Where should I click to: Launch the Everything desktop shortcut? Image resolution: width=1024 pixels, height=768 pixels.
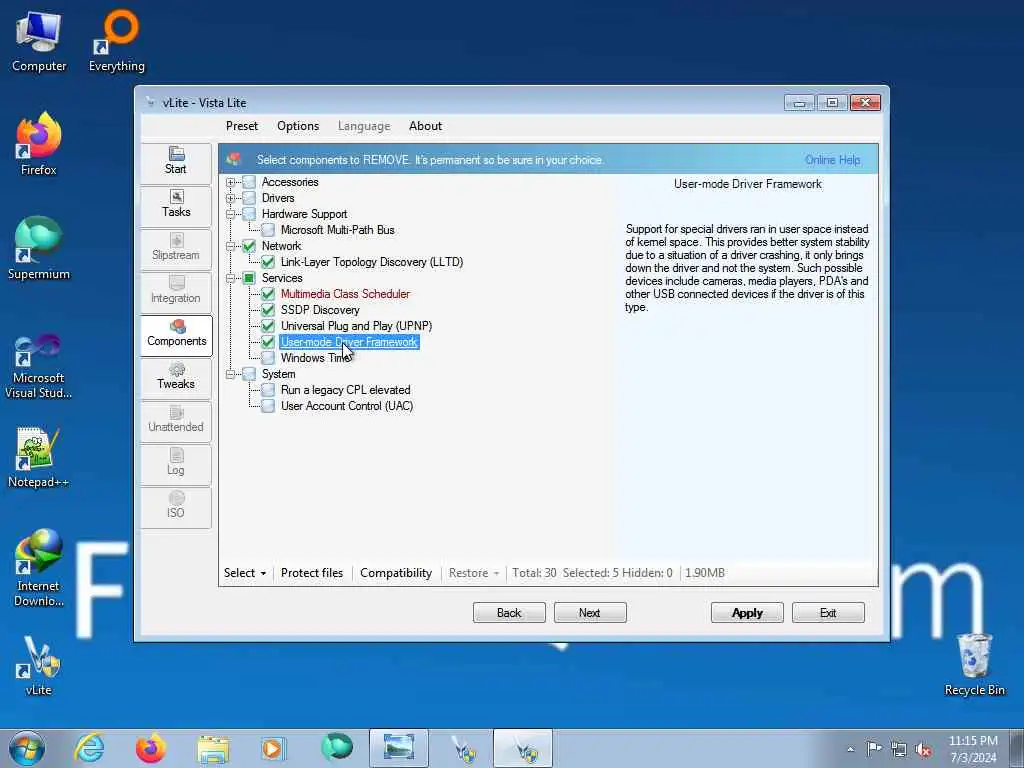pyautogui.click(x=117, y=42)
